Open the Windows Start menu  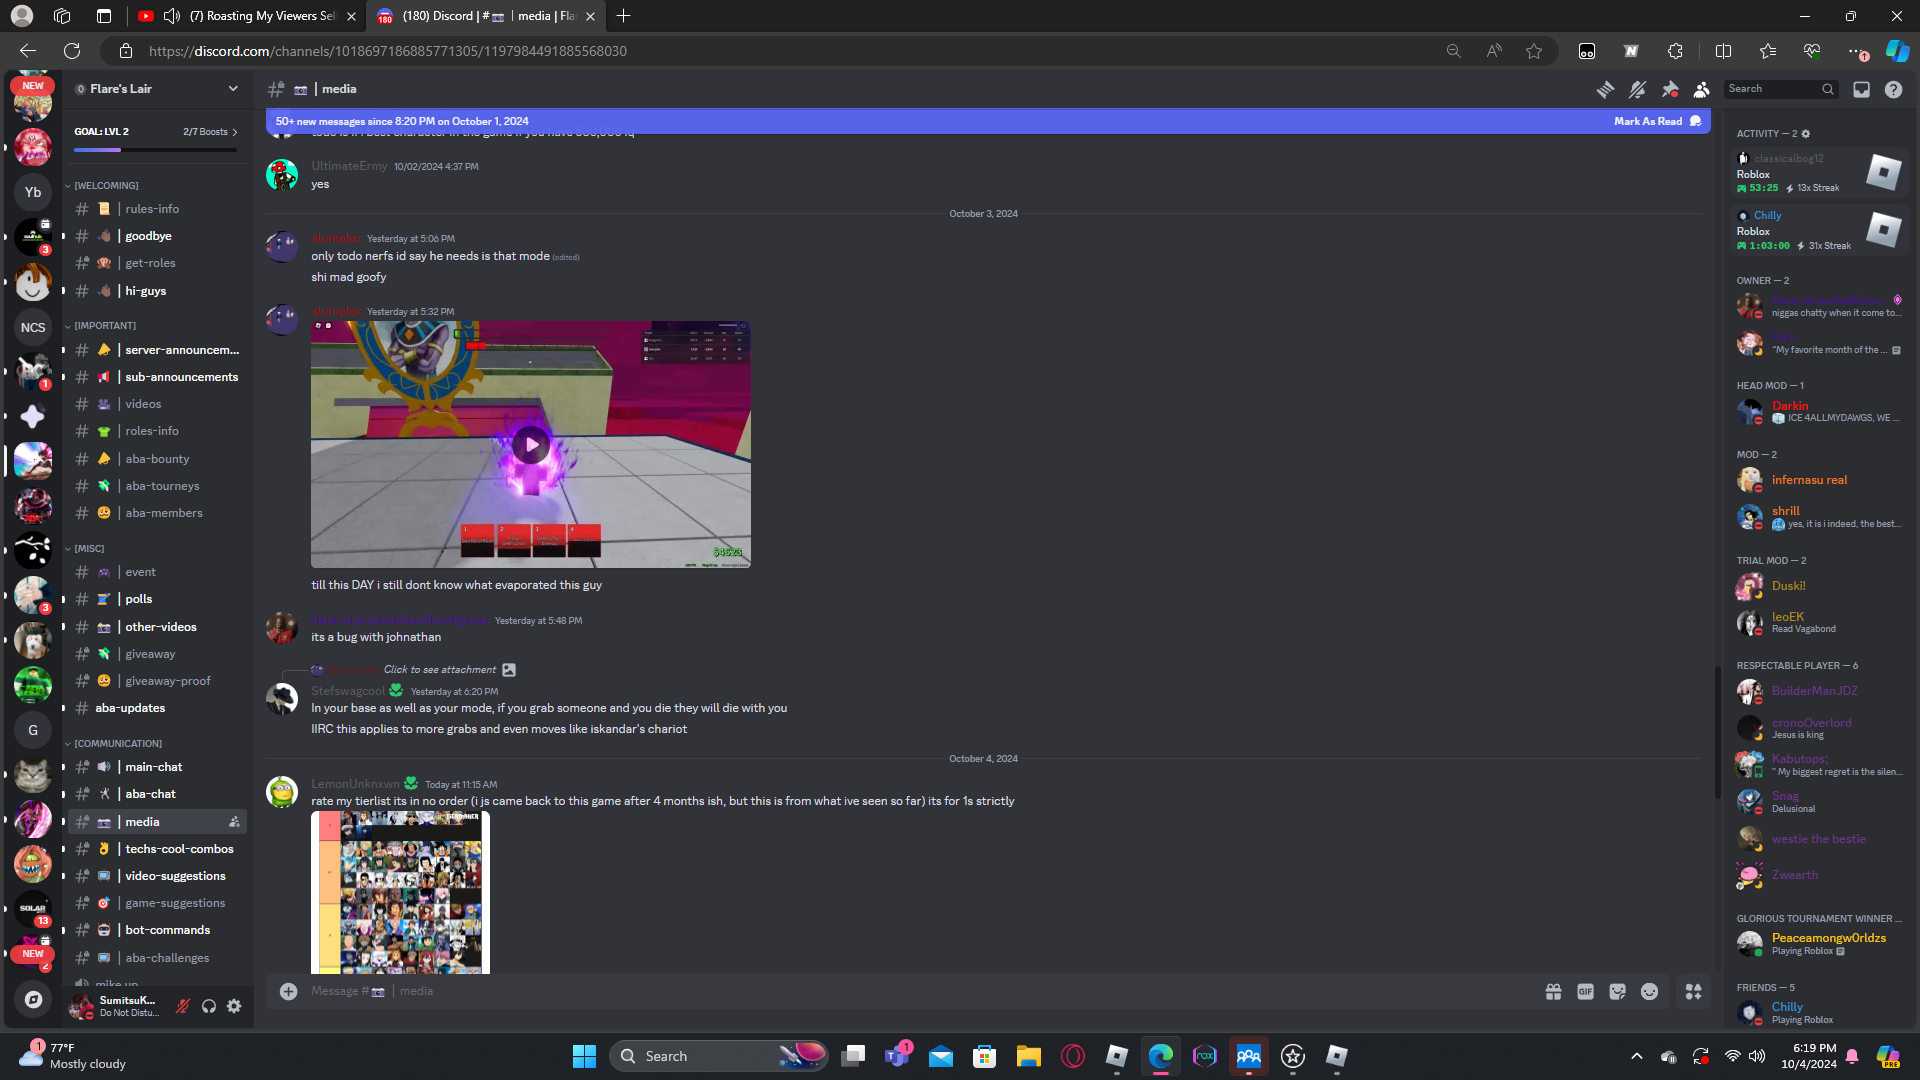point(584,1056)
